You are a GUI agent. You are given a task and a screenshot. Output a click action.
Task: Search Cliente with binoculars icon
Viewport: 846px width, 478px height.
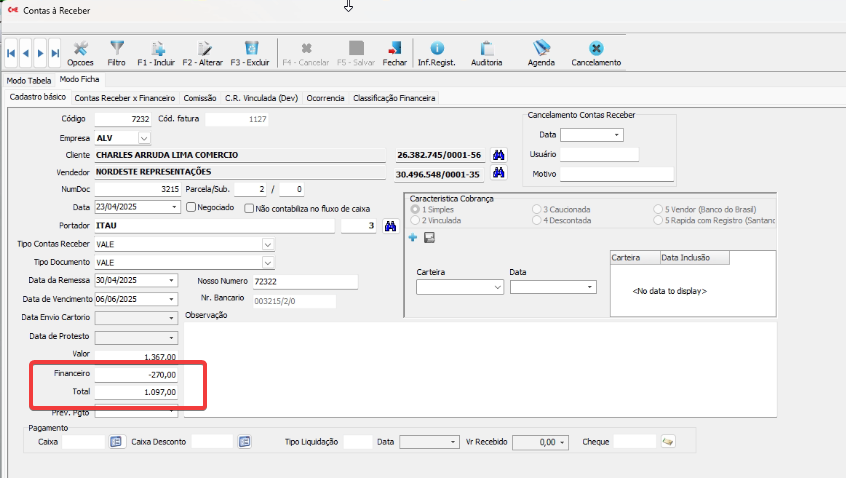click(x=499, y=155)
